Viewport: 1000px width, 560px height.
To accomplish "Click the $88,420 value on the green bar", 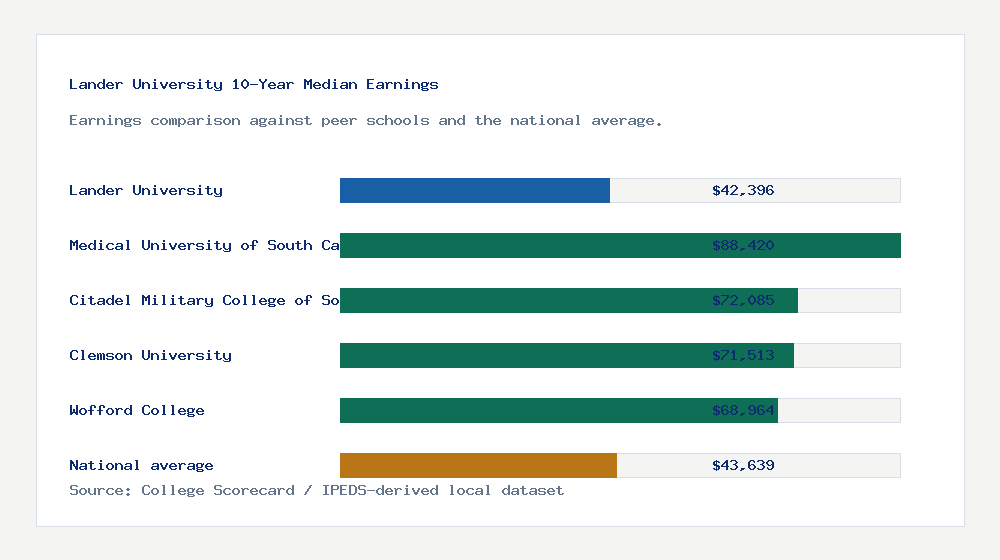I will 743,245.
